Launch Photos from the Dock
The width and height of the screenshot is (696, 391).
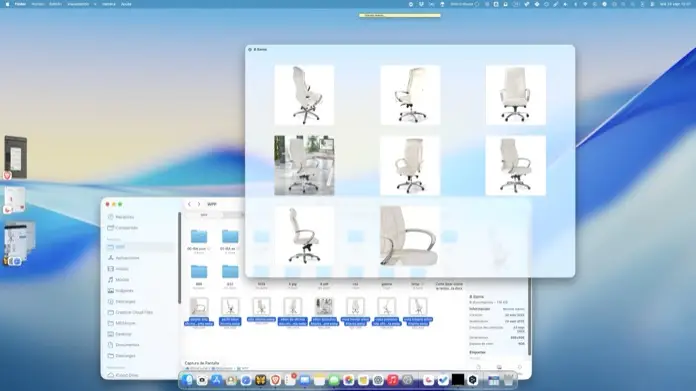point(348,380)
